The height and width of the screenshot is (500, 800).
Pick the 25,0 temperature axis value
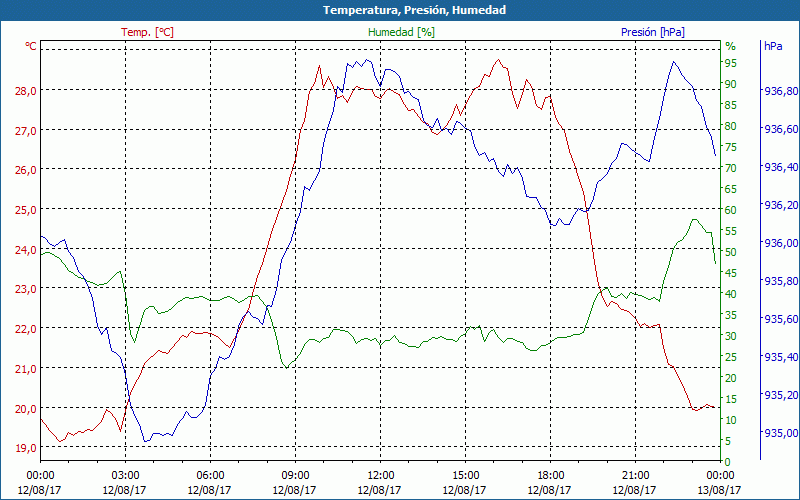pos(26,210)
